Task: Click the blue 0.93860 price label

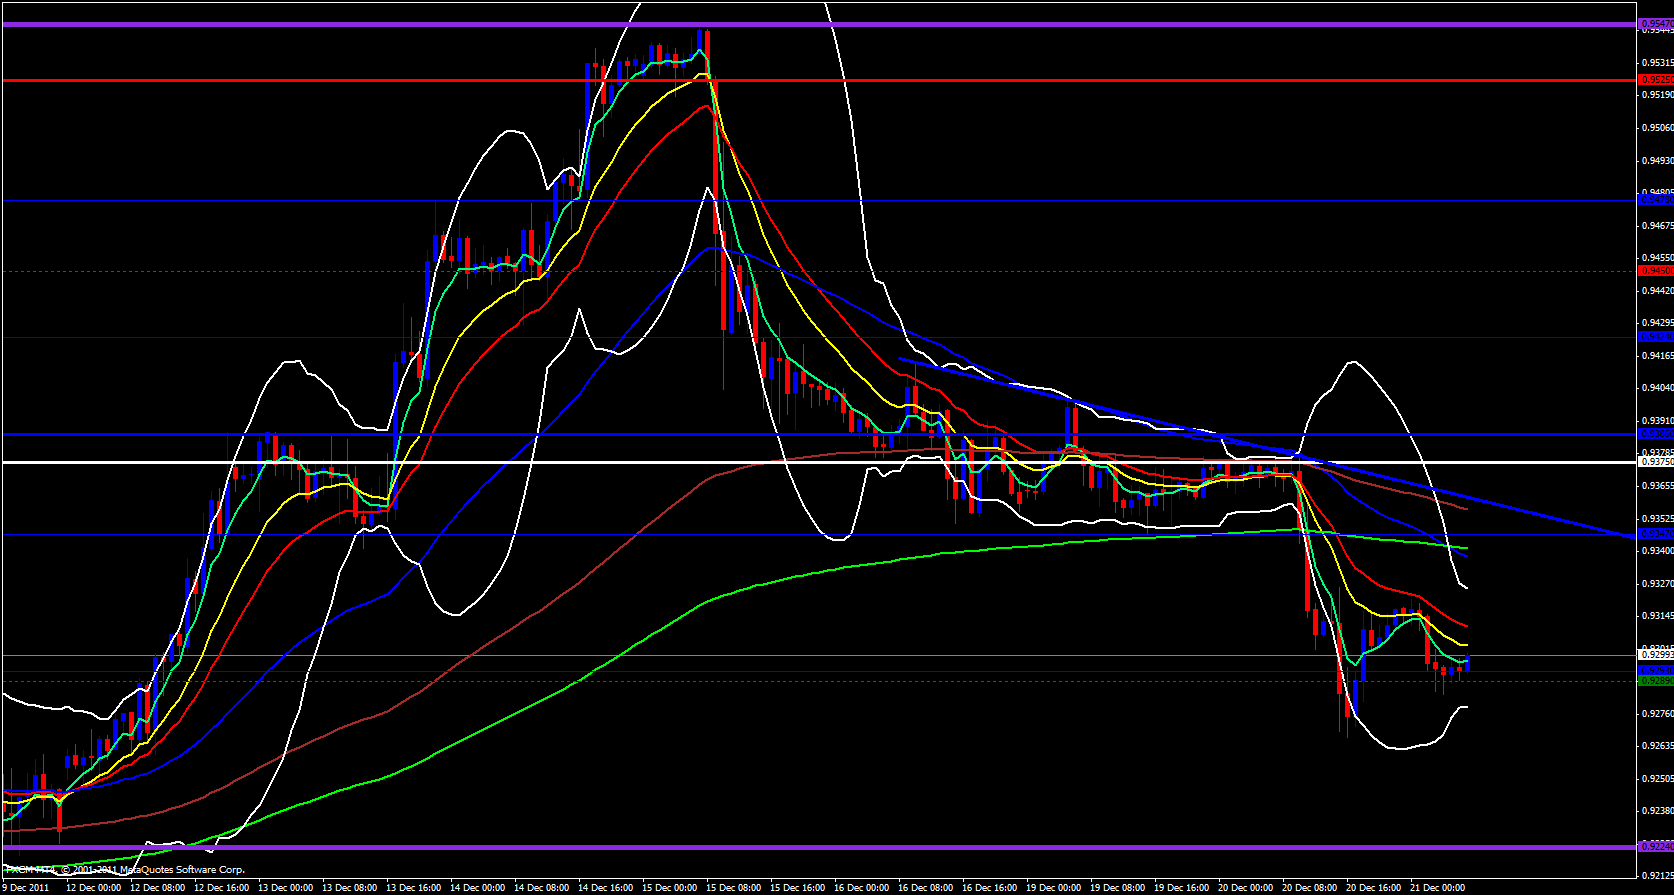Action: click(1655, 434)
